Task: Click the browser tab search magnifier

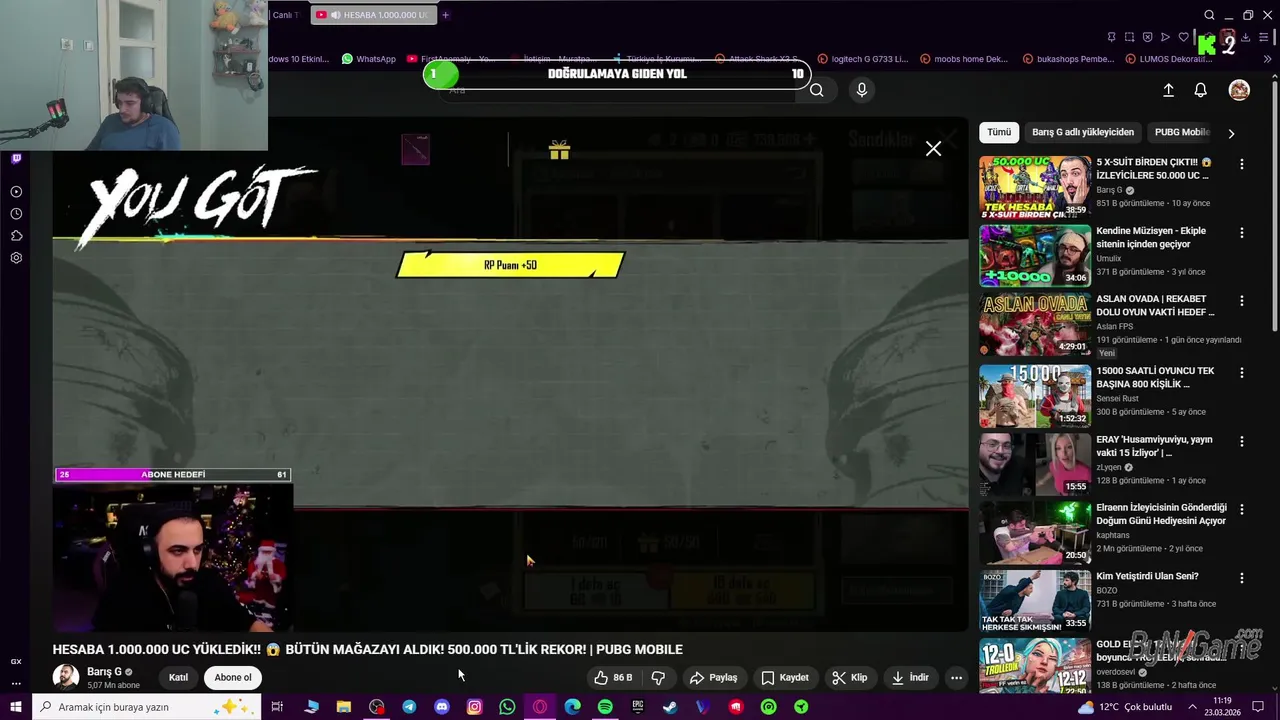Action: [x=1210, y=15]
